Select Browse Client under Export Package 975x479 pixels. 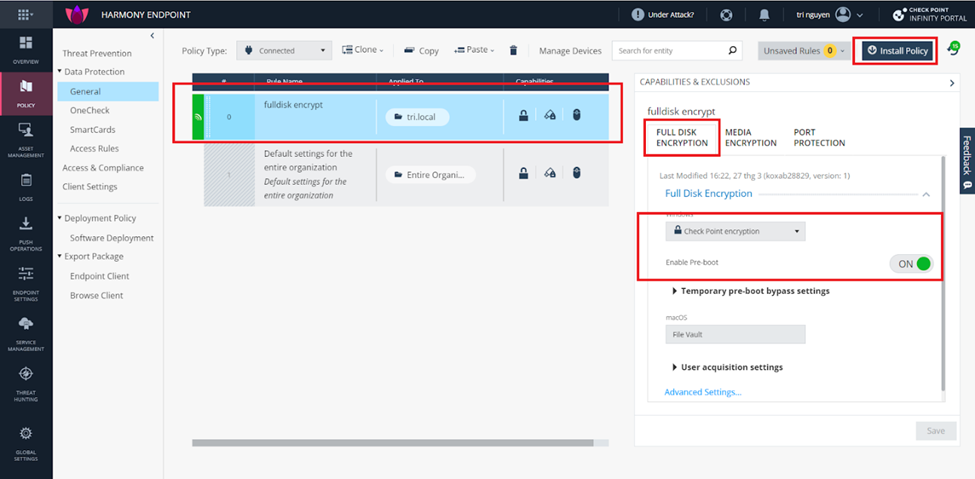pyautogui.click(x=96, y=295)
